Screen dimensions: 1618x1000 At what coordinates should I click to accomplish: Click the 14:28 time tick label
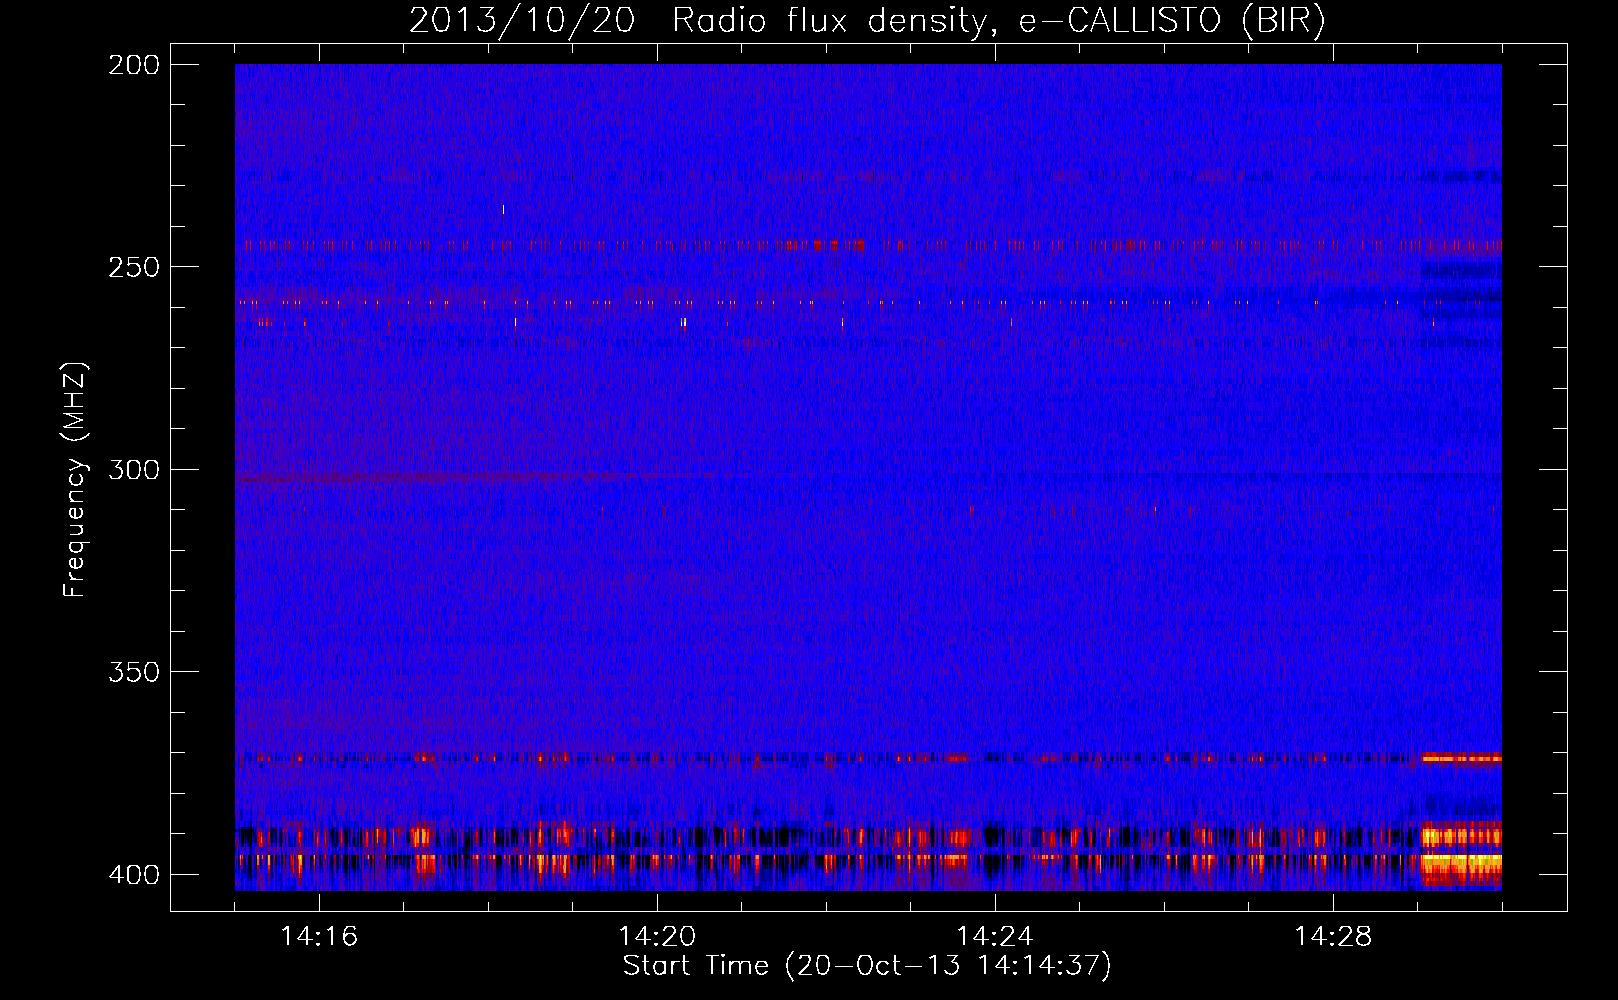tap(1333, 937)
